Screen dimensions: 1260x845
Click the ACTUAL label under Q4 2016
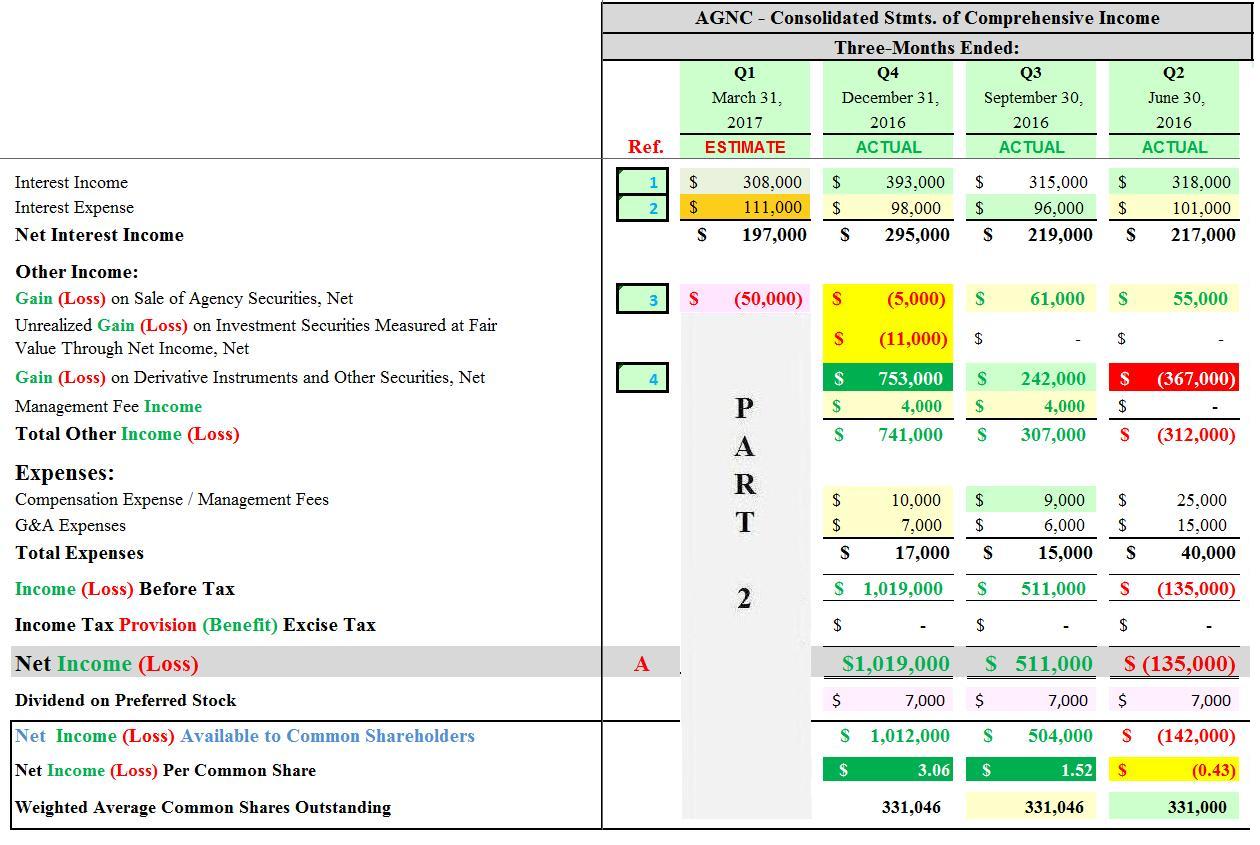point(888,147)
